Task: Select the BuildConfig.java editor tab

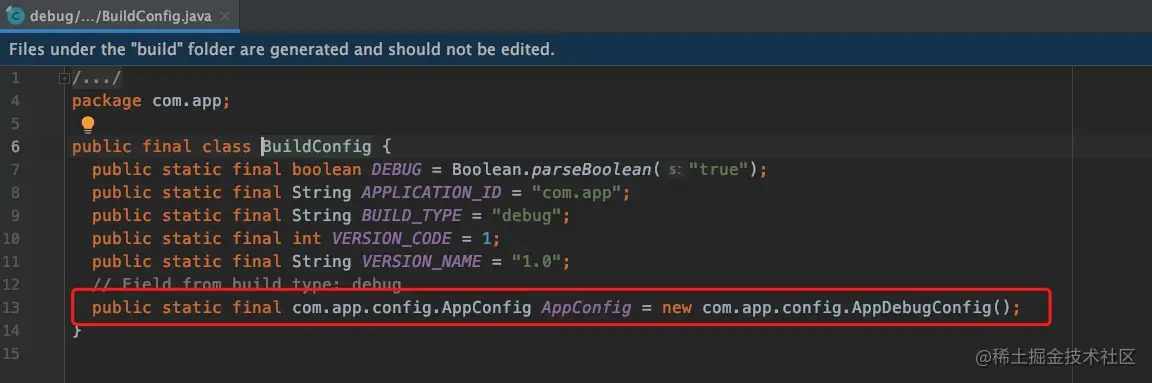Action: click(x=119, y=16)
